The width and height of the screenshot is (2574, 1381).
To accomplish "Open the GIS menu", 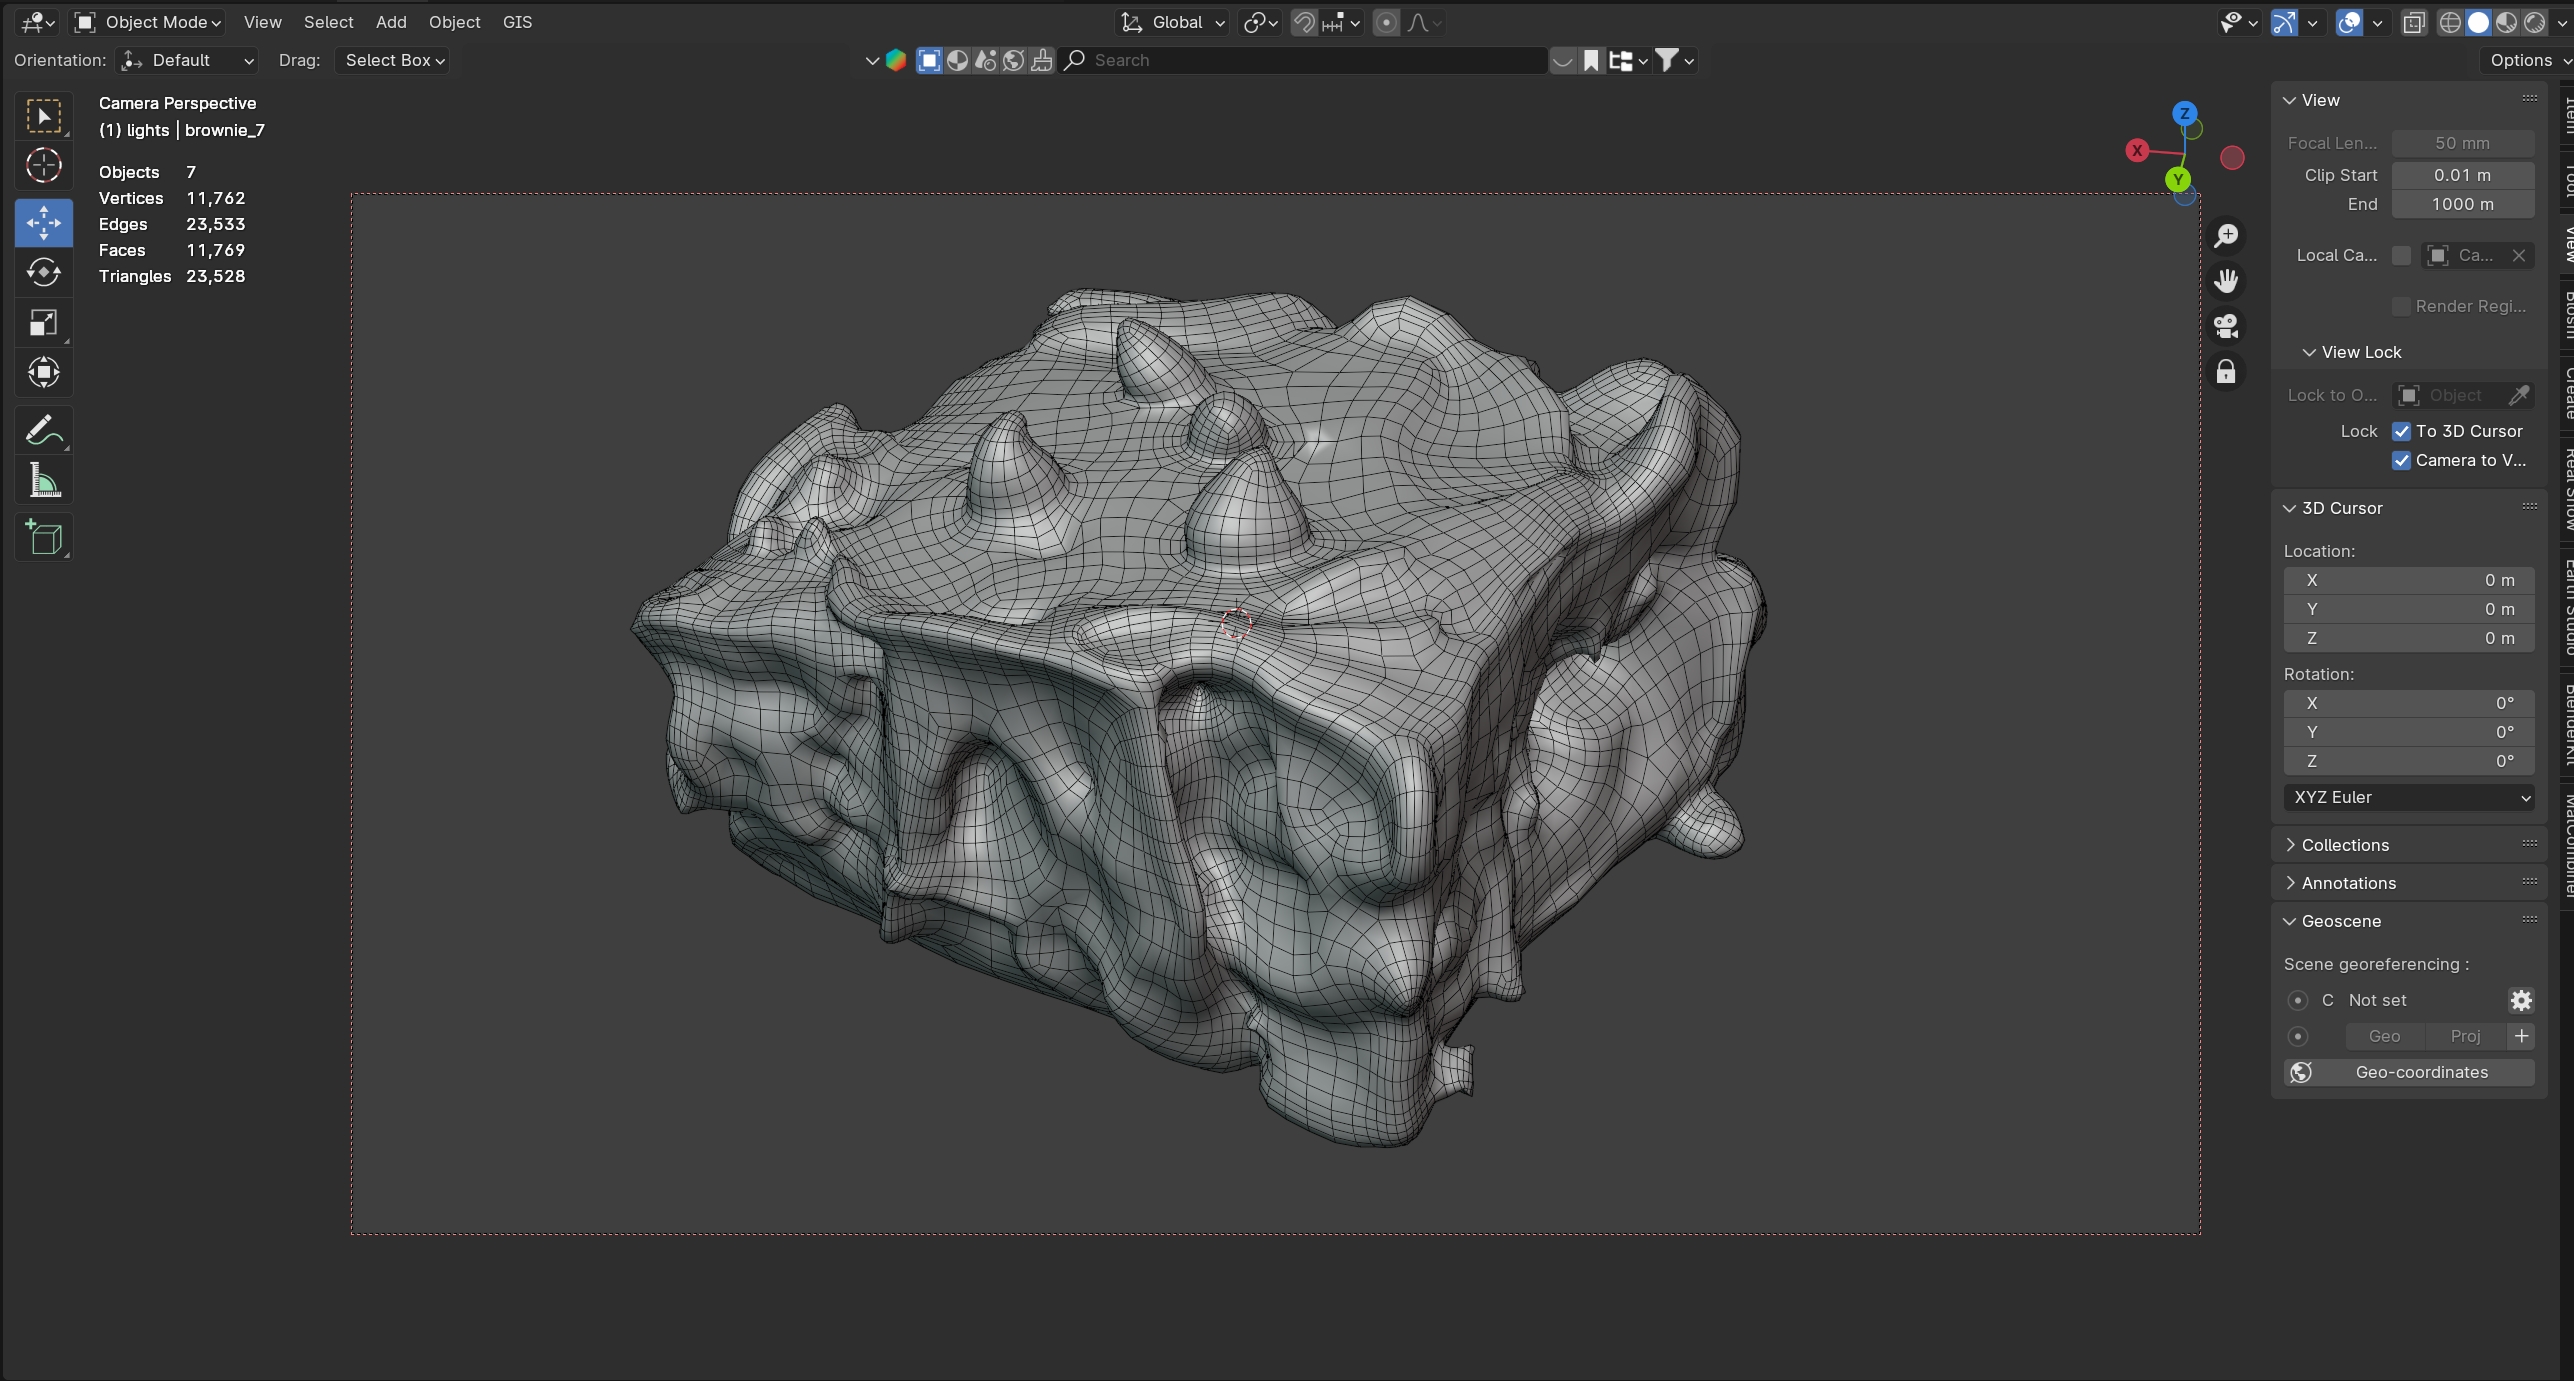I will click(517, 22).
